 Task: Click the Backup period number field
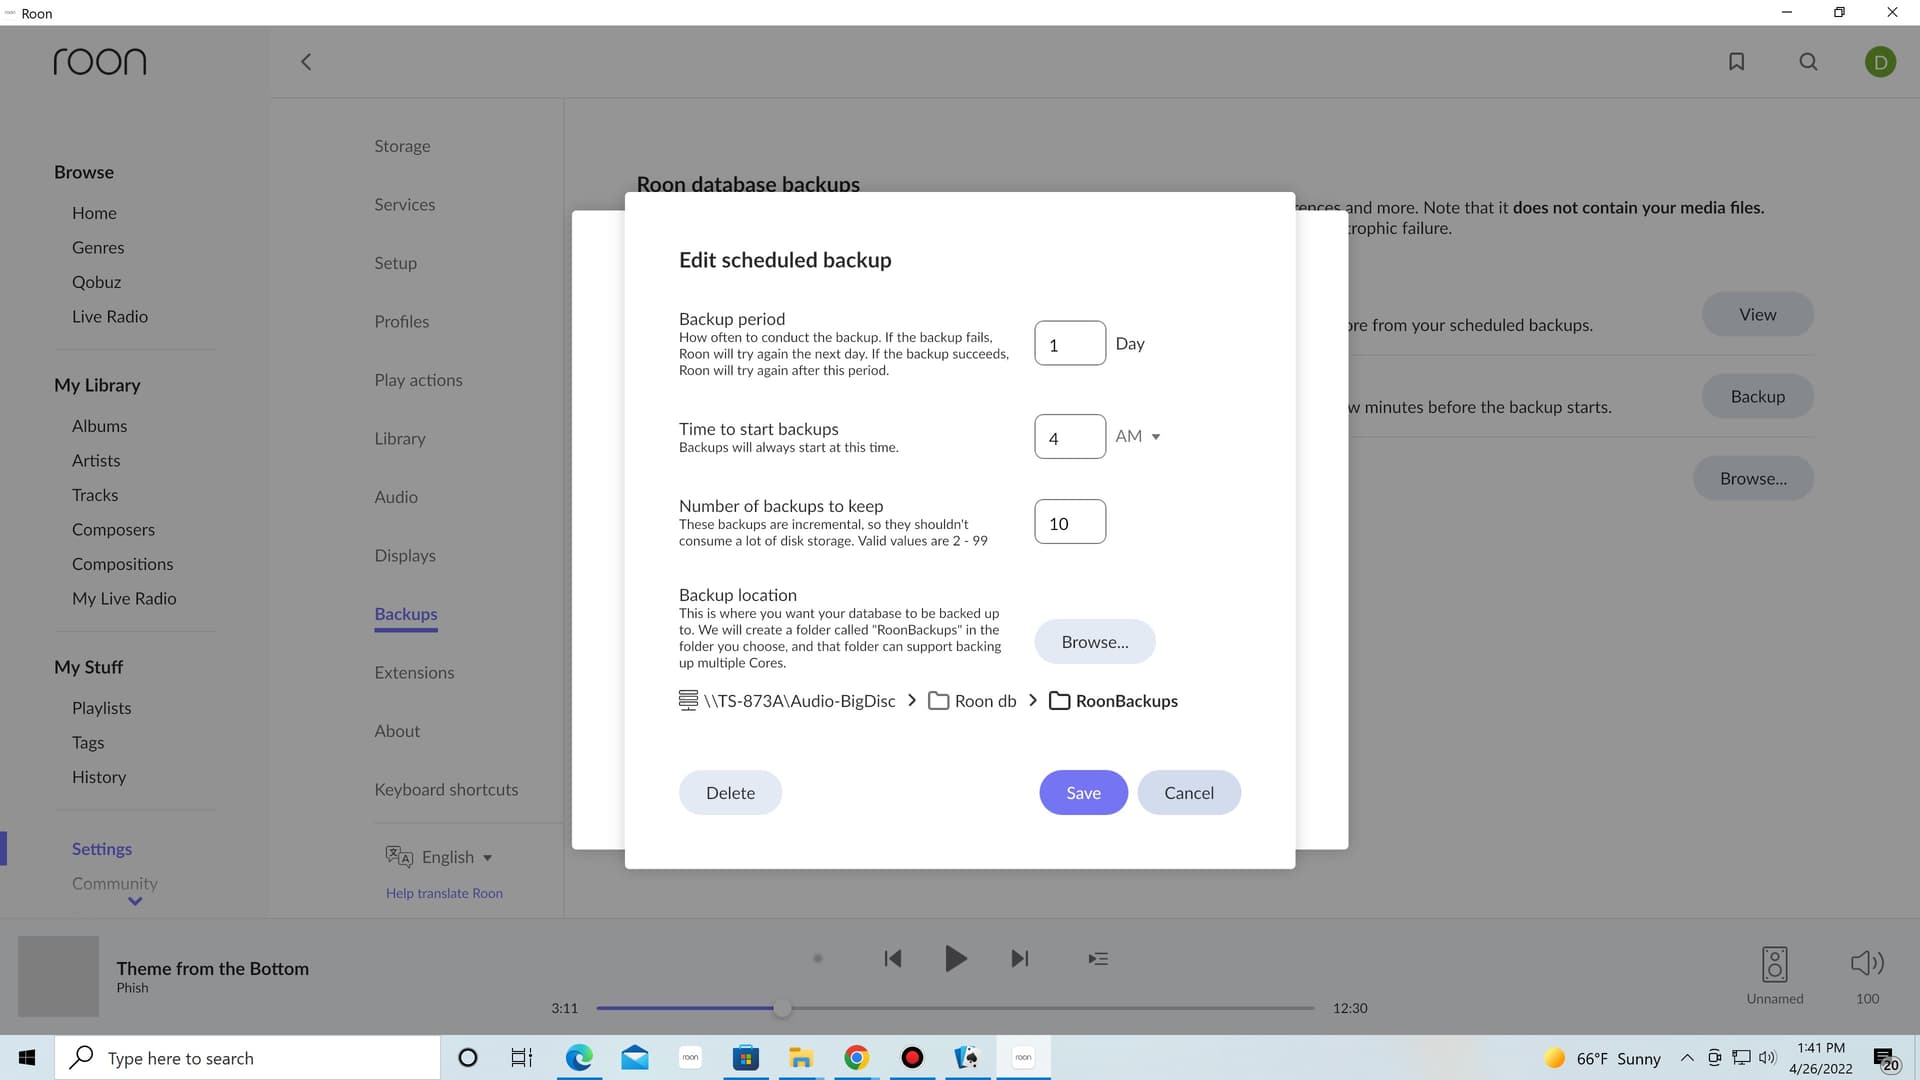point(1070,343)
